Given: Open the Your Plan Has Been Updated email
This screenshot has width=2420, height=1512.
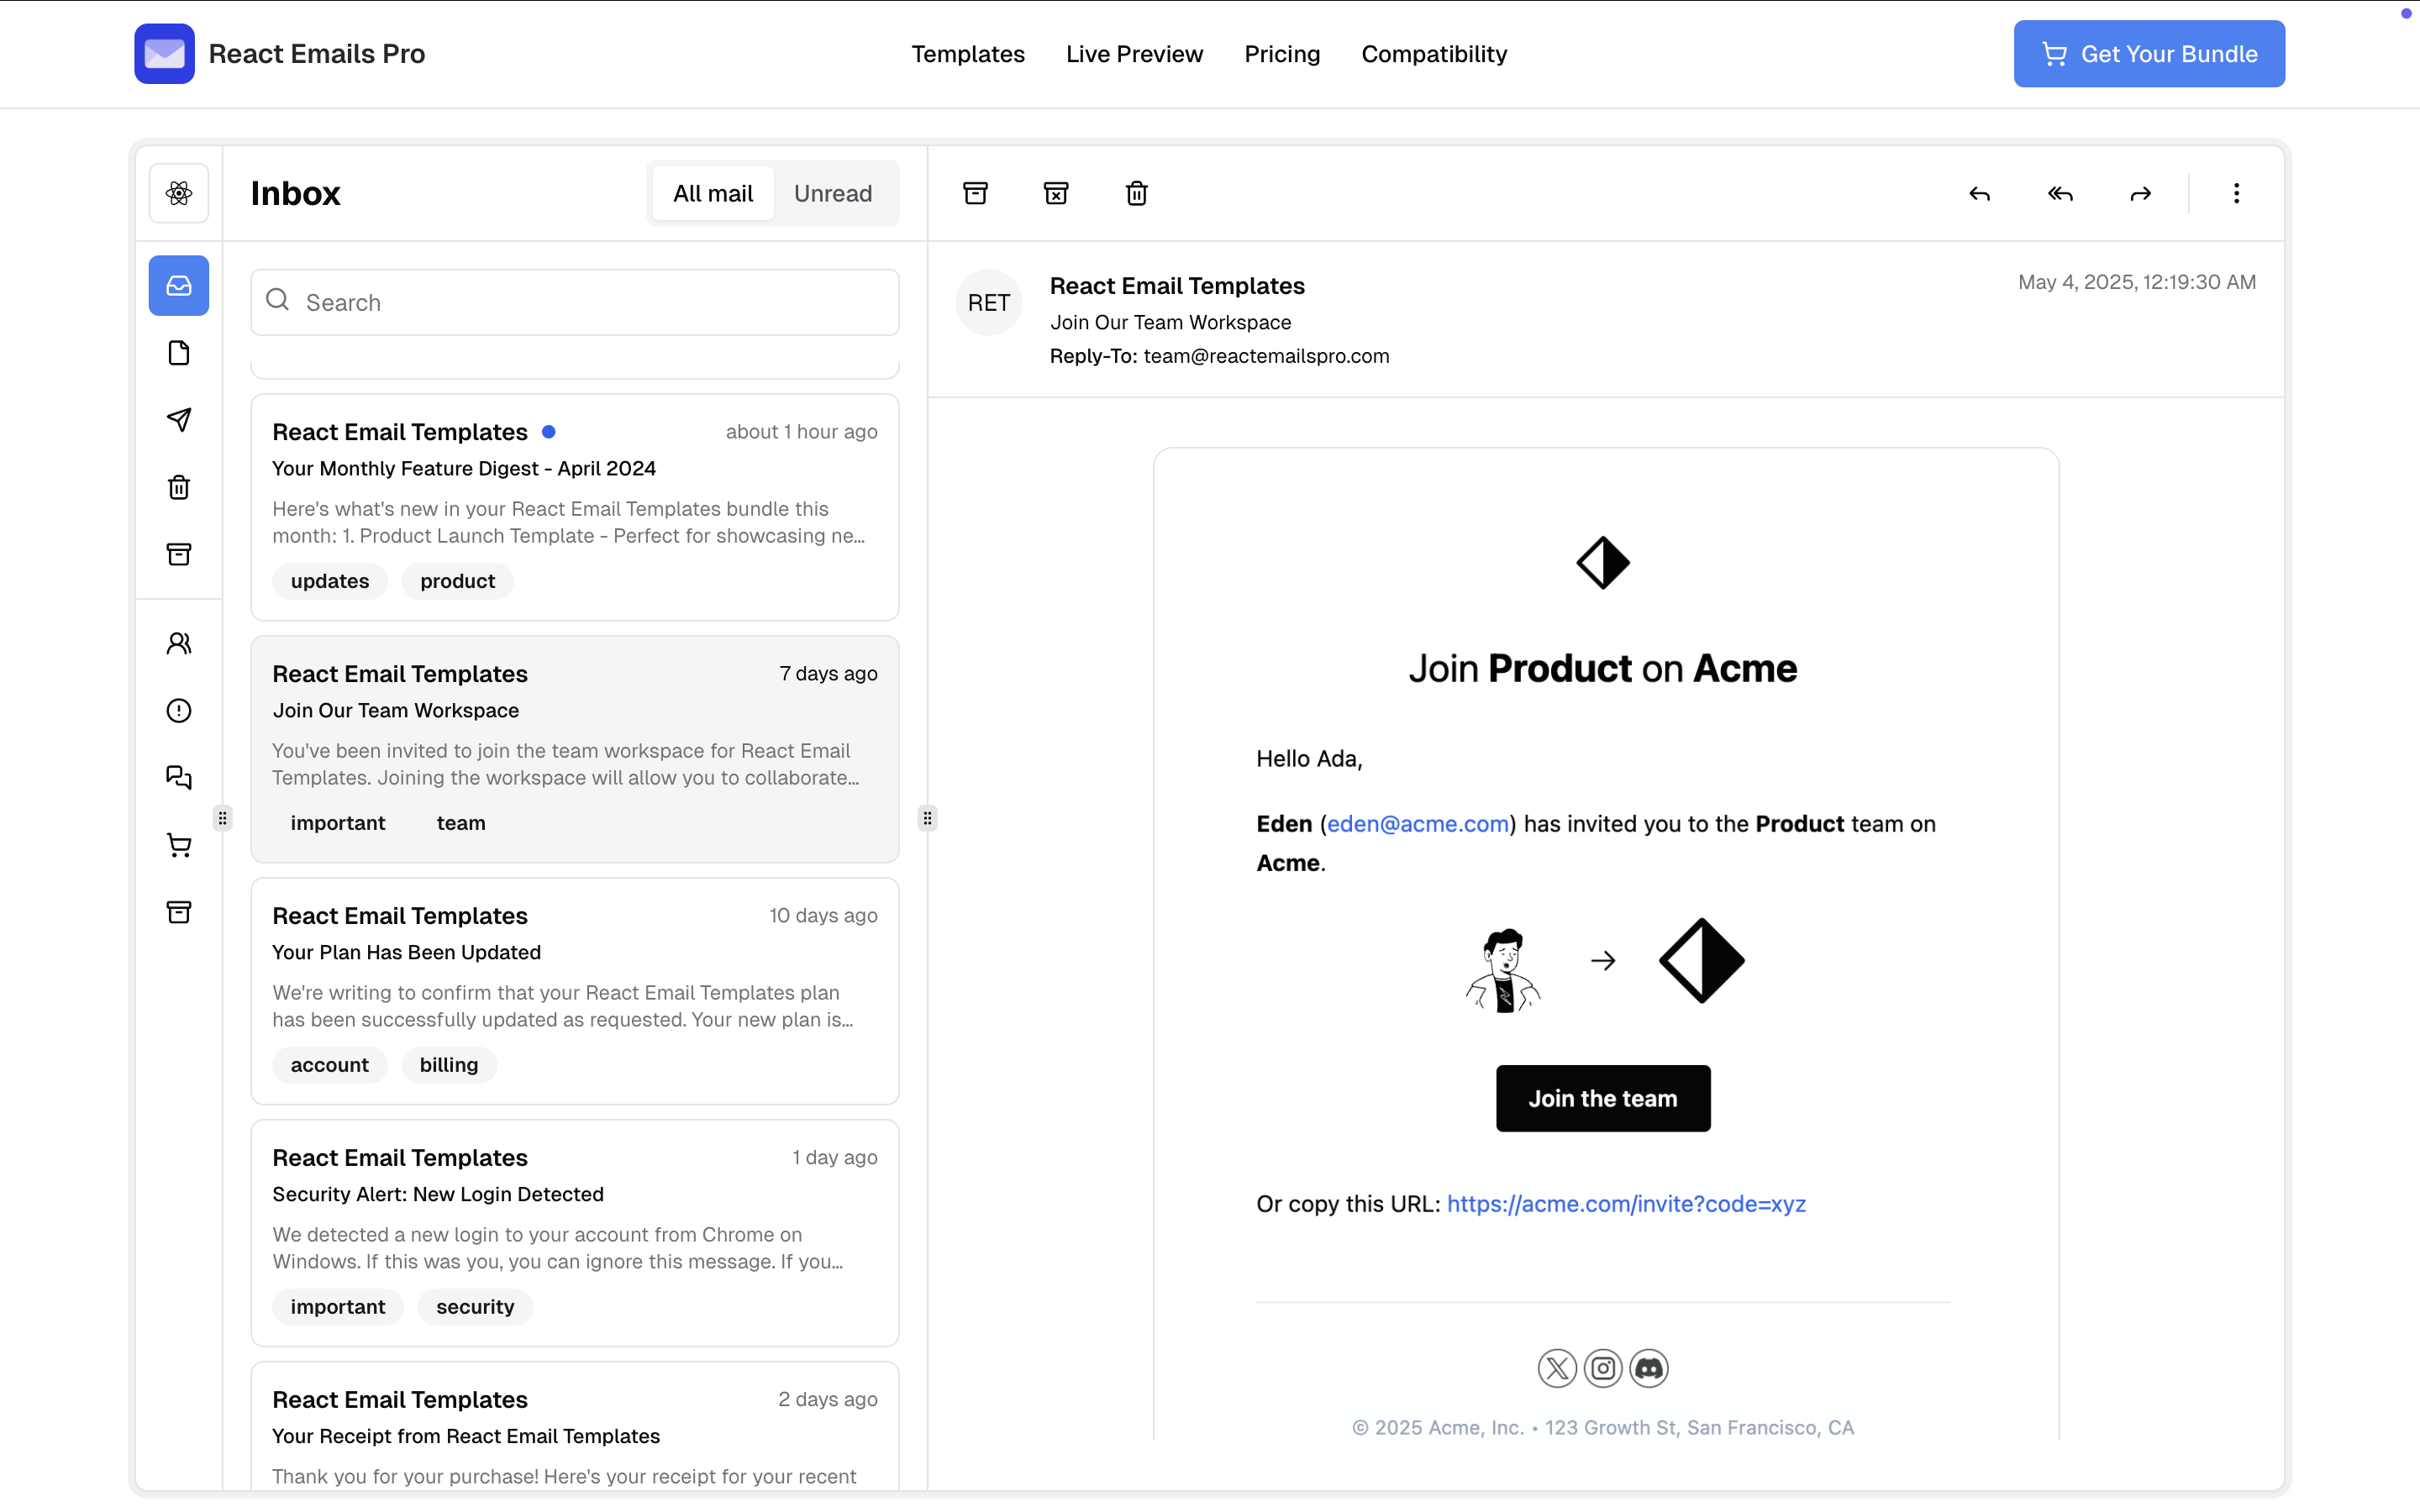Looking at the screenshot, I should [575, 991].
